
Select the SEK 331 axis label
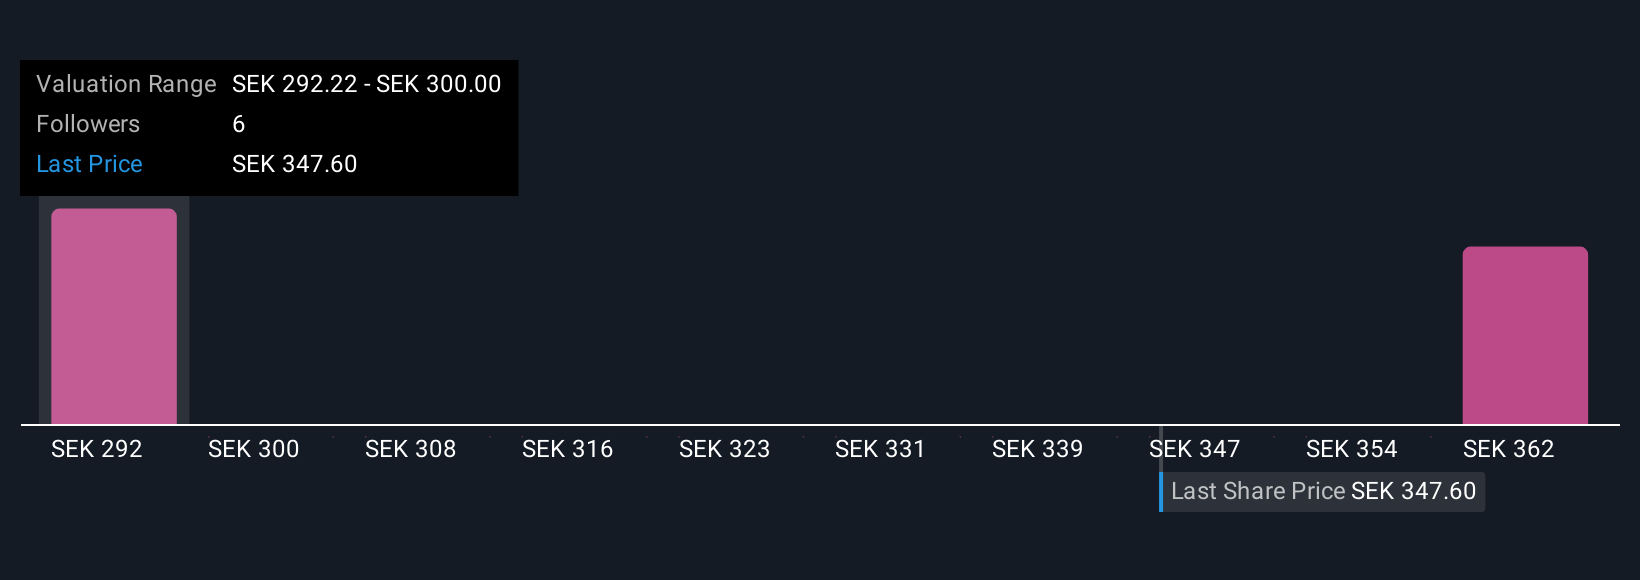[x=881, y=449]
